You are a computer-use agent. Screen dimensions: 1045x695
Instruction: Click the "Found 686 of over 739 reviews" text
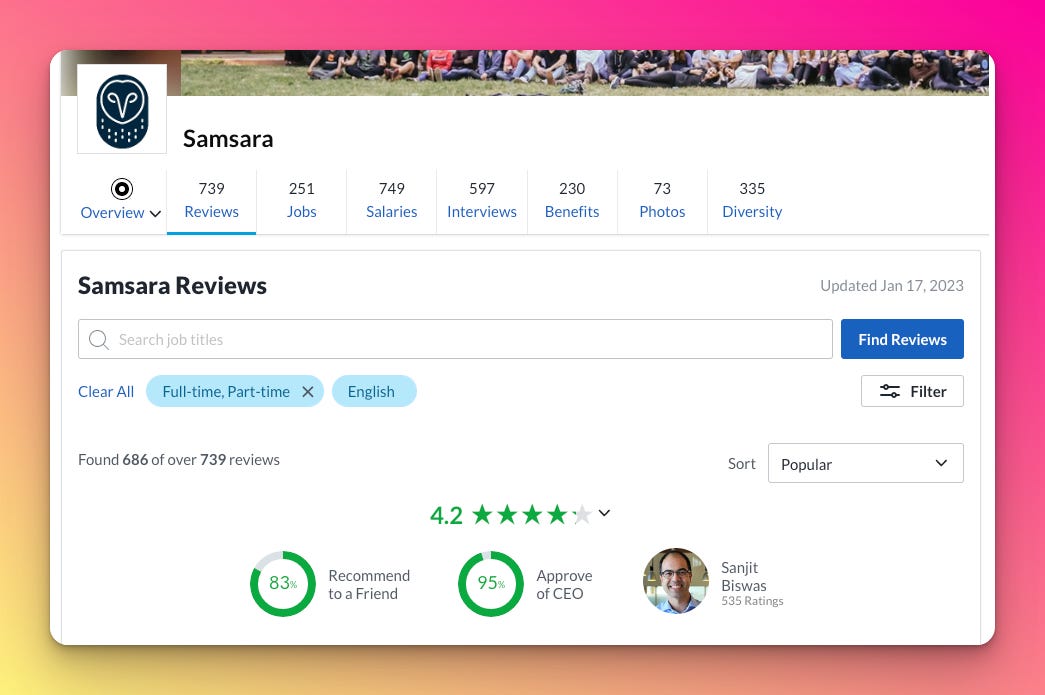[x=179, y=460]
